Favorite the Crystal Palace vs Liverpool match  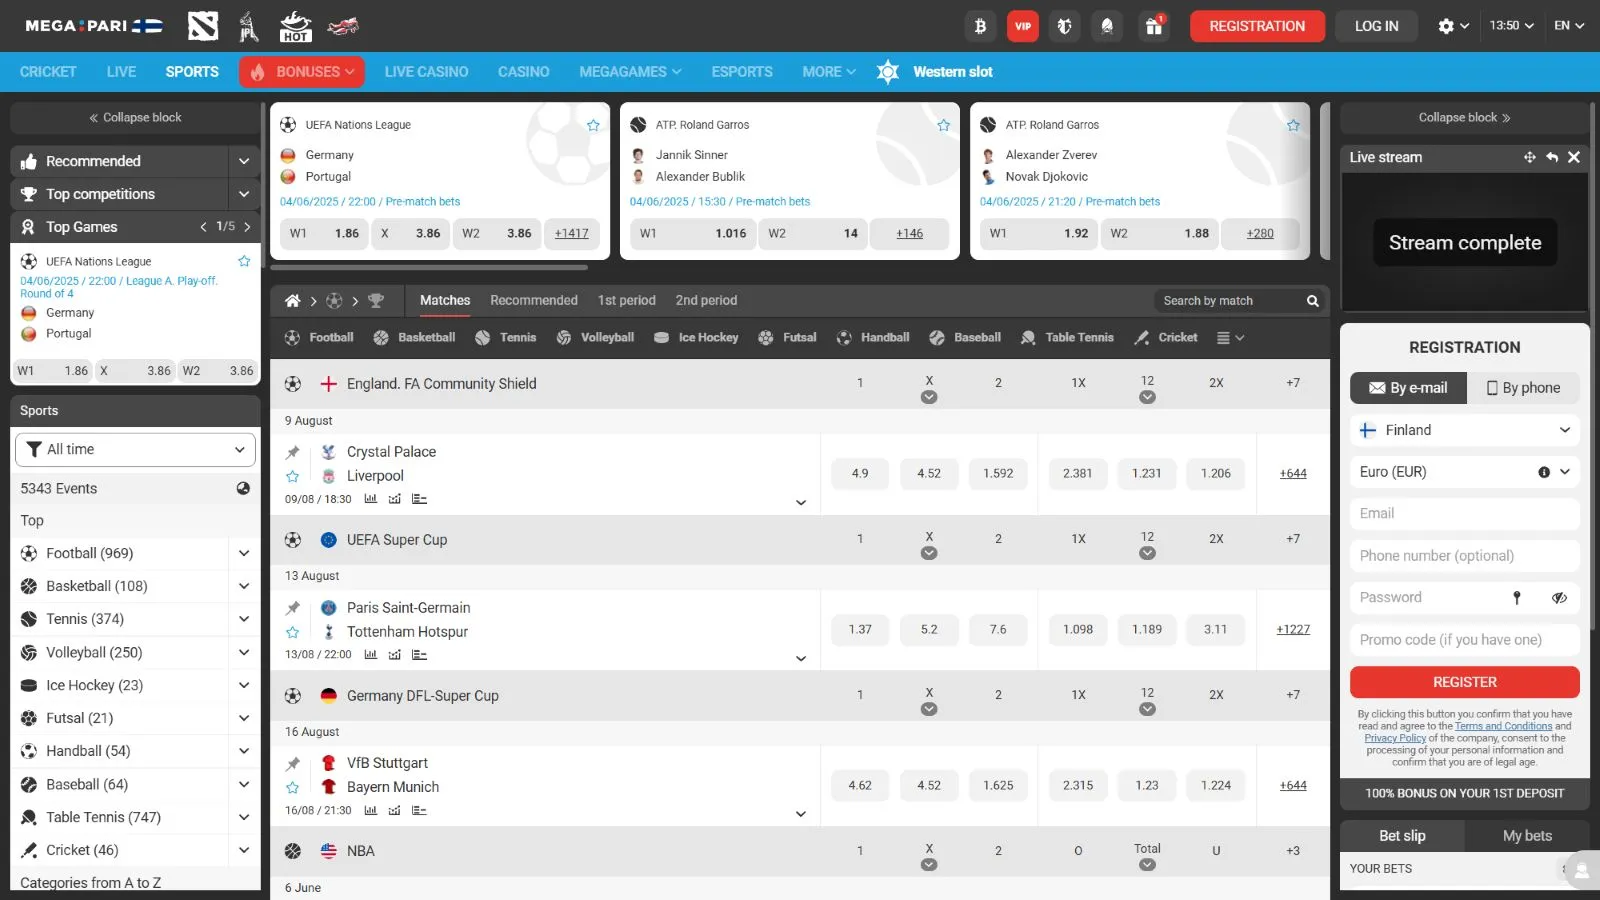coord(293,476)
